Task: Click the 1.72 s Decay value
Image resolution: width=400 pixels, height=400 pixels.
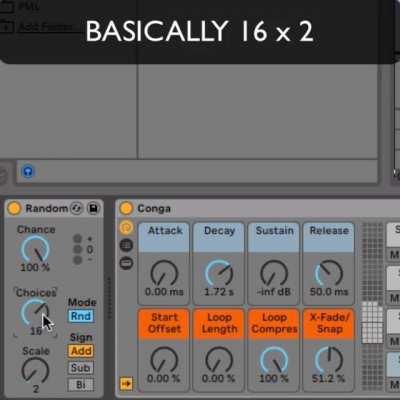Action: (219, 292)
